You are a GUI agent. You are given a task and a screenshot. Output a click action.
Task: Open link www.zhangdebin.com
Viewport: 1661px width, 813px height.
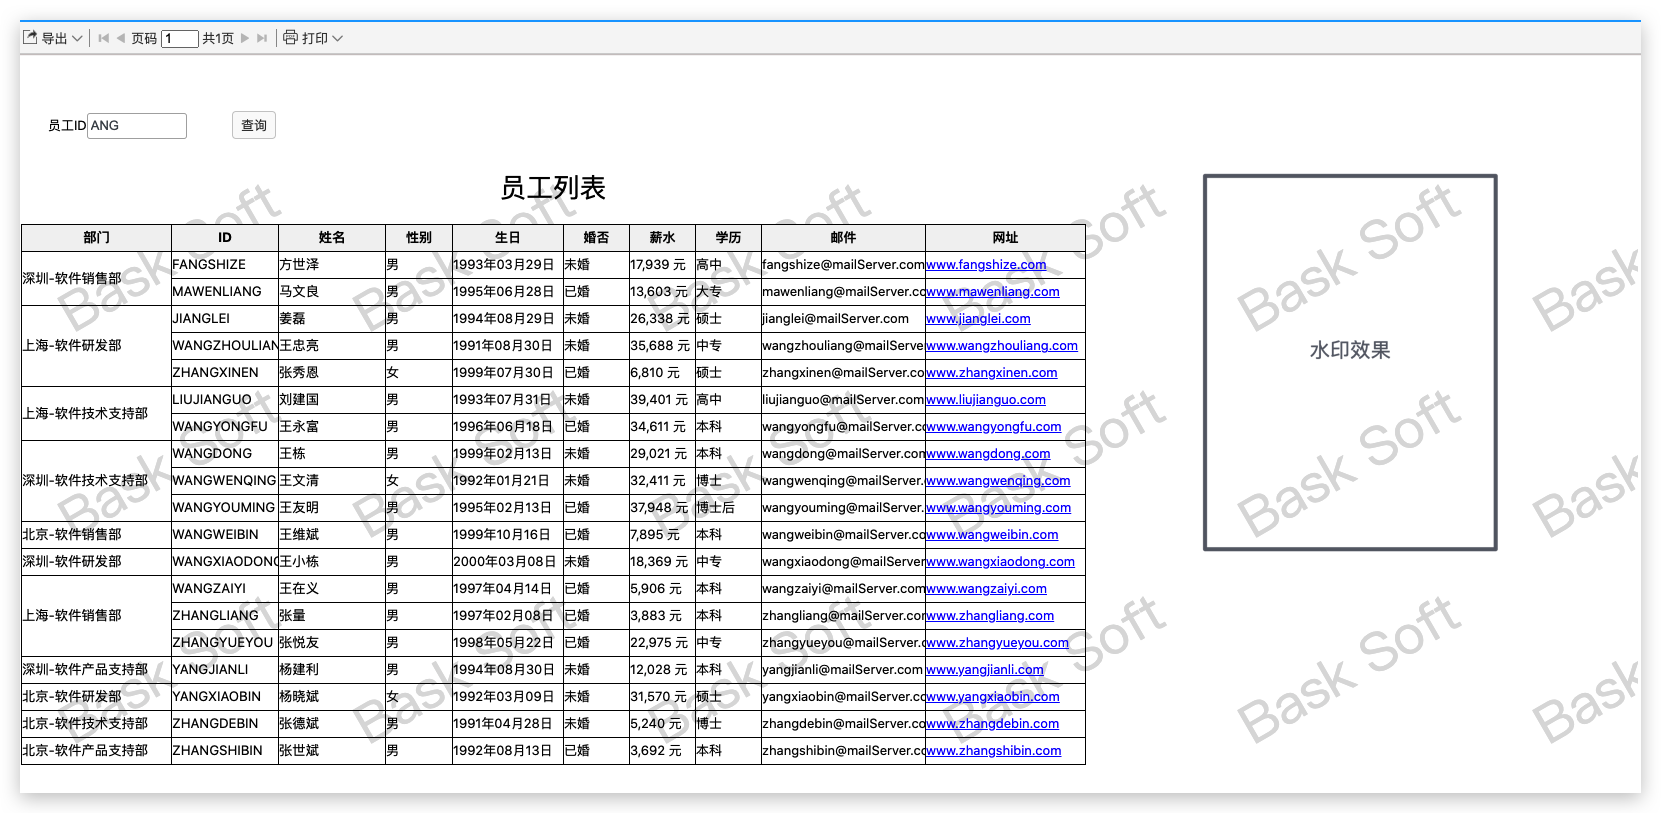pos(993,724)
